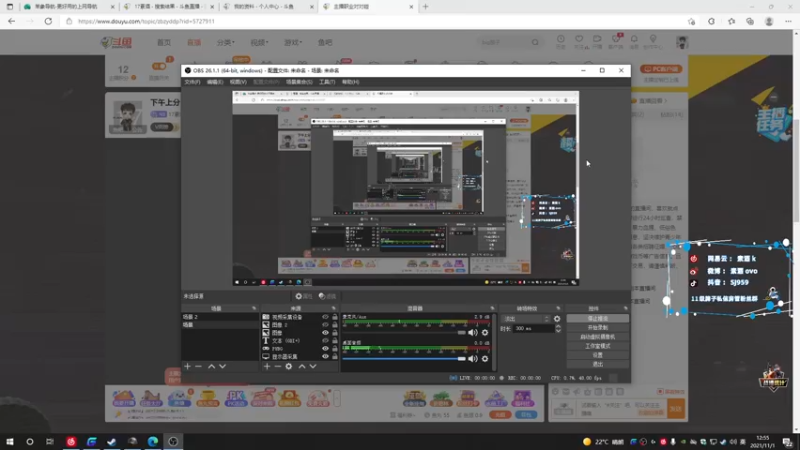Undock the Scenes panel using corner icon

point(254,308)
